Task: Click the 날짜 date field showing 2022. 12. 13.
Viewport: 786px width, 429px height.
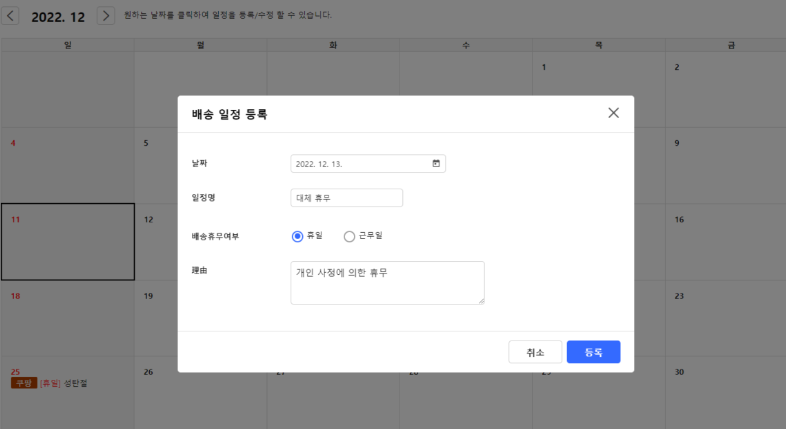Action: click(x=360, y=163)
